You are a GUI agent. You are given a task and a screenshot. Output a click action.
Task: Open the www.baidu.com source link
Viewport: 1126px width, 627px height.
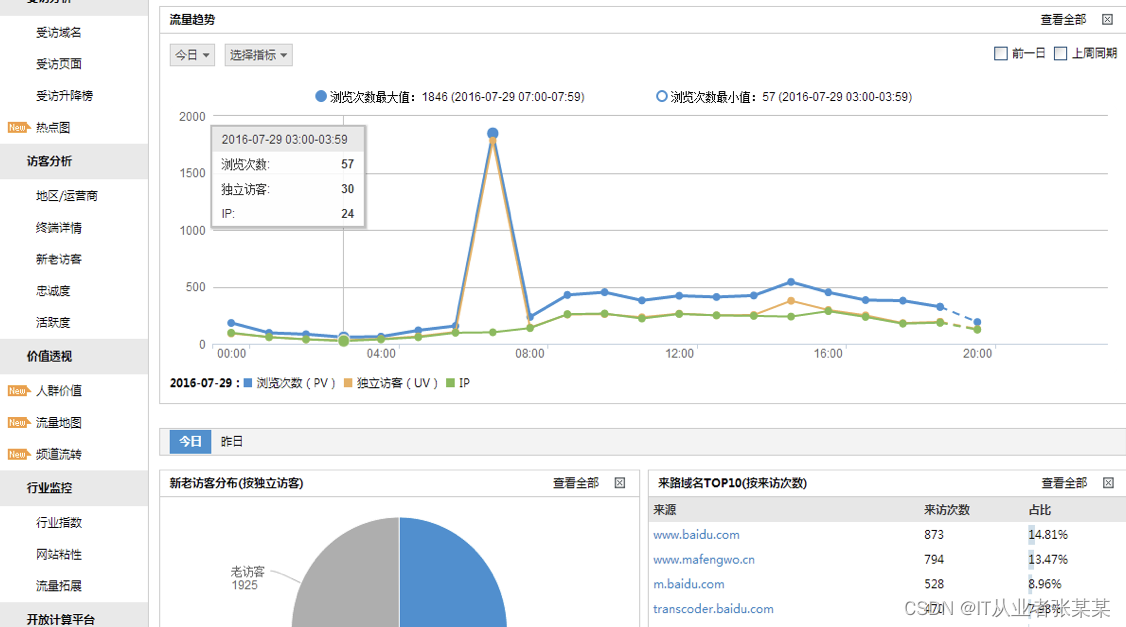696,534
